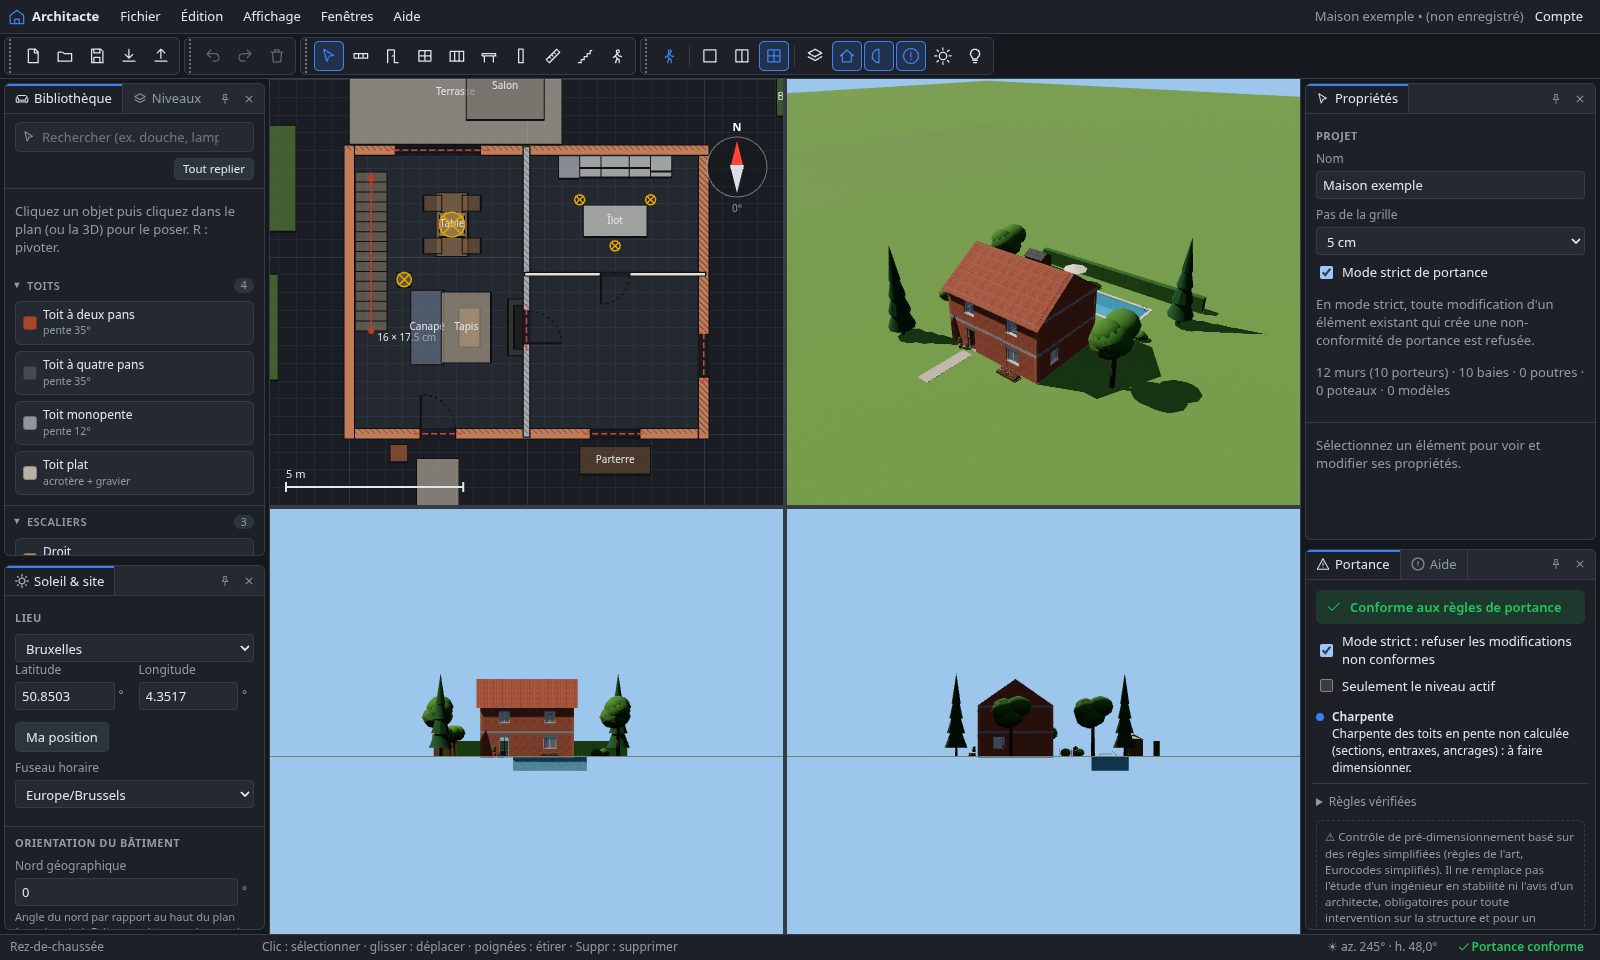Open the Europe/Brussels timezone dropdown
Screen dimensions: 1600x960
(134, 795)
